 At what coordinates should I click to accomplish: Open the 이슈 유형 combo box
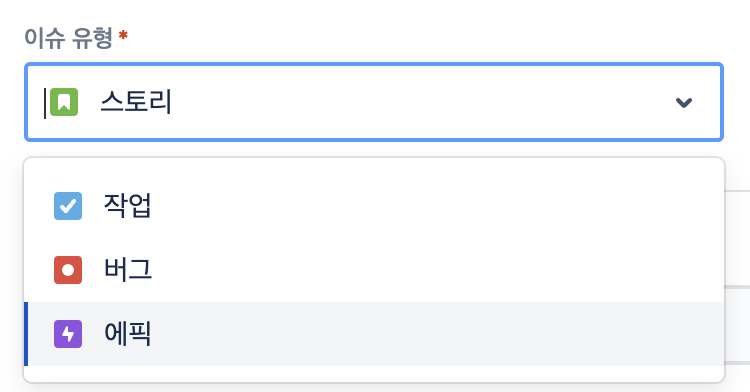(374, 102)
